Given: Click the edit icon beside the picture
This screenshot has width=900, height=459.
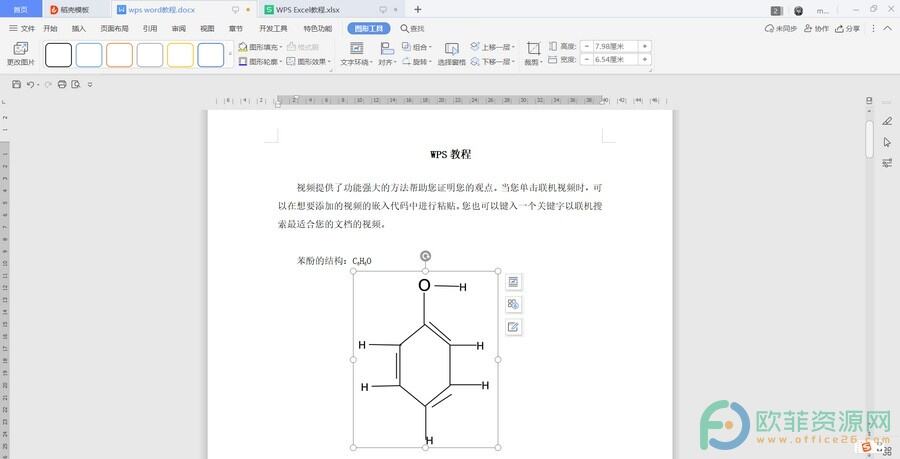Looking at the screenshot, I should [513, 327].
